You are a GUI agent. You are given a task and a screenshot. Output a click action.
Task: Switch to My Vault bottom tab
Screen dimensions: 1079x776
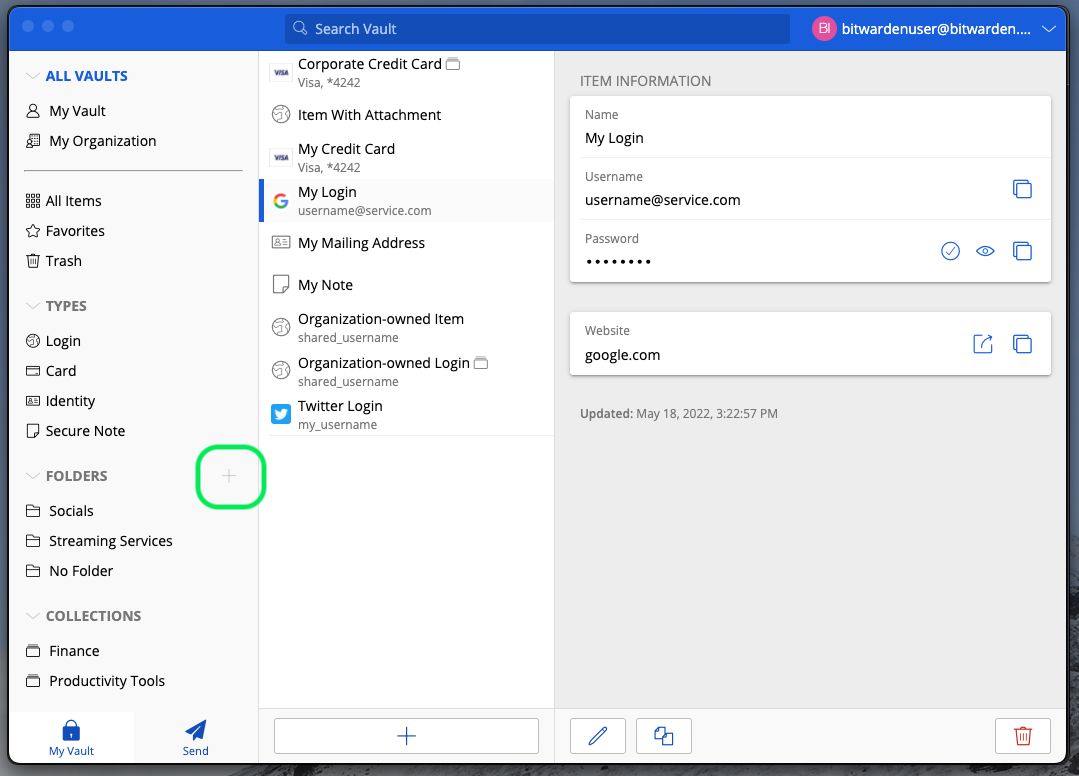[71, 738]
